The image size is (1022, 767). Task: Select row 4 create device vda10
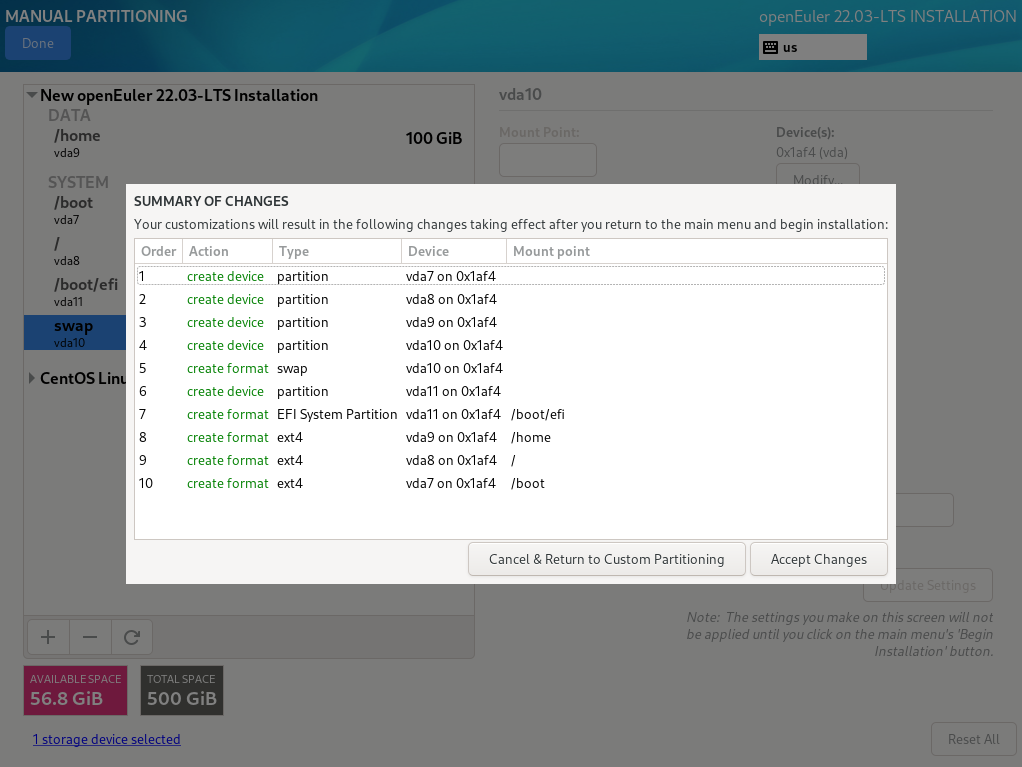tap(511, 345)
